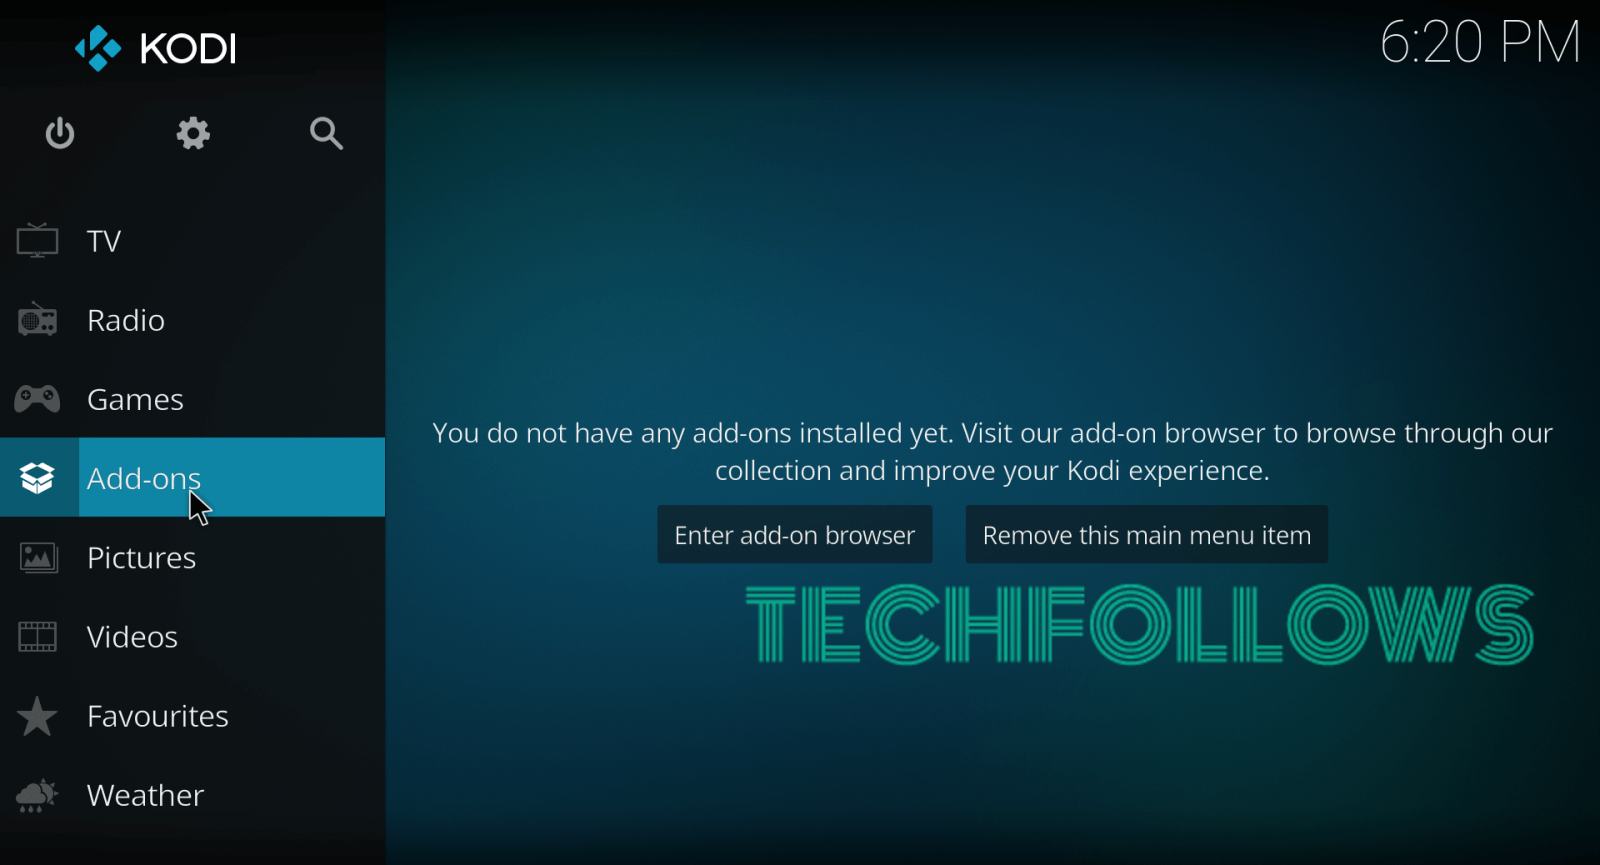This screenshot has width=1600, height=865.
Task: Open settings via the gear icon
Action: pos(193,133)
